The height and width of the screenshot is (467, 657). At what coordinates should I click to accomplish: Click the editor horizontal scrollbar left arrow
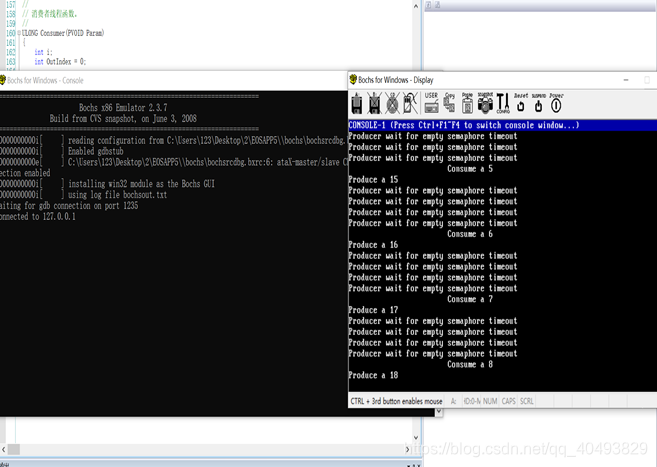coord(3,449)
